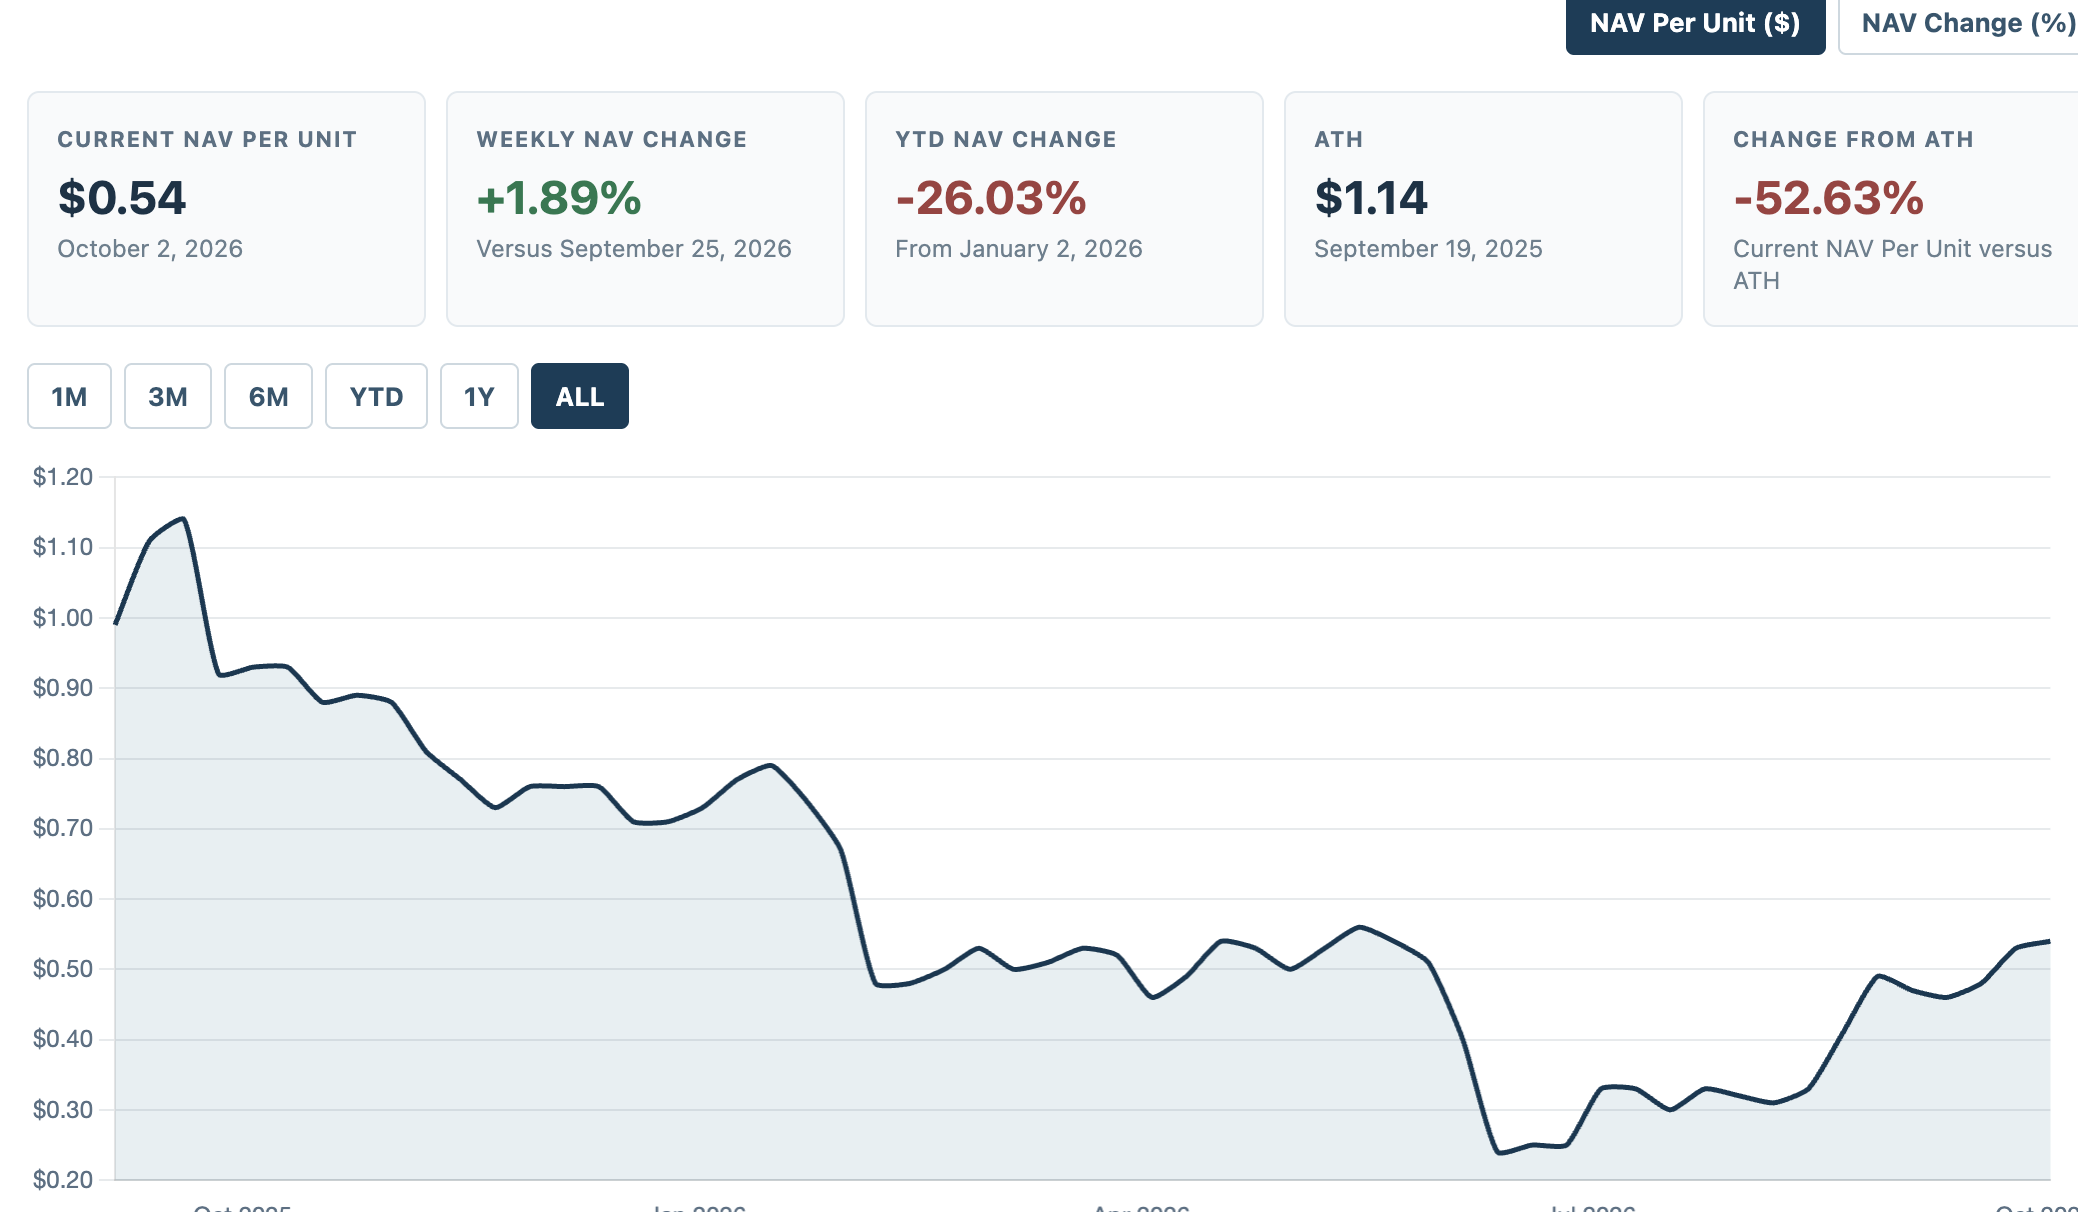Click 'Current NAV Per Unit versus ATH' description

tap(1892, 265)
